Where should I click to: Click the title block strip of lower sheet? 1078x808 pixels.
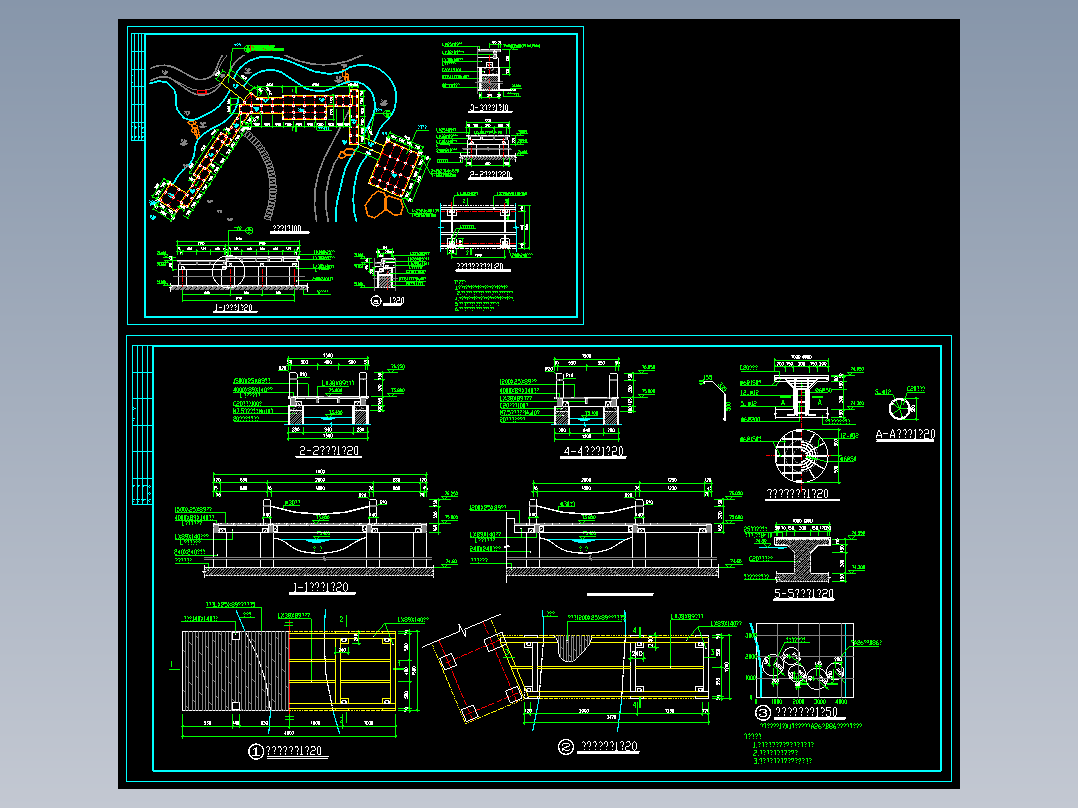tap(142, 425)
